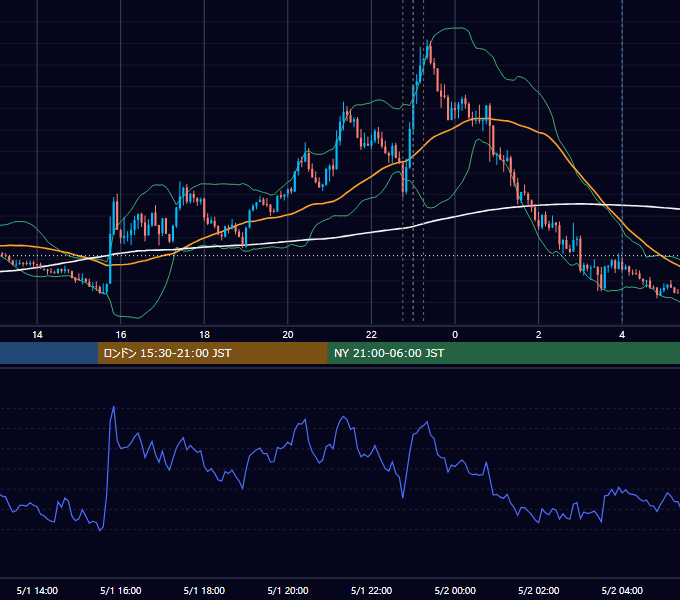Click the 18 time axis label
This screenshot has height=600, width=680.
[204, 335]
